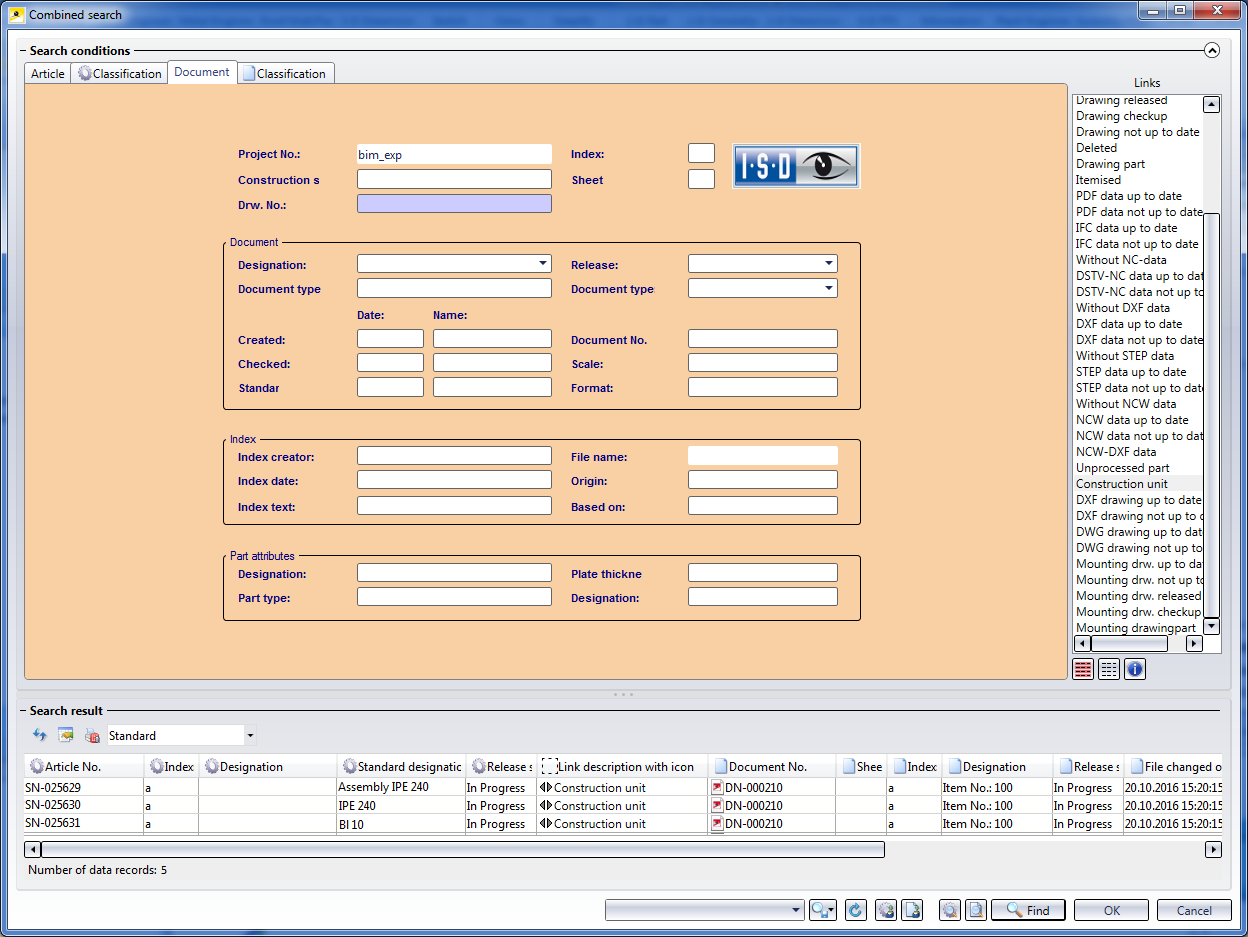Screen dimensions: 1248x937
Task: Click the picture icon in Search result toolbar
Action: coord(66,736)
